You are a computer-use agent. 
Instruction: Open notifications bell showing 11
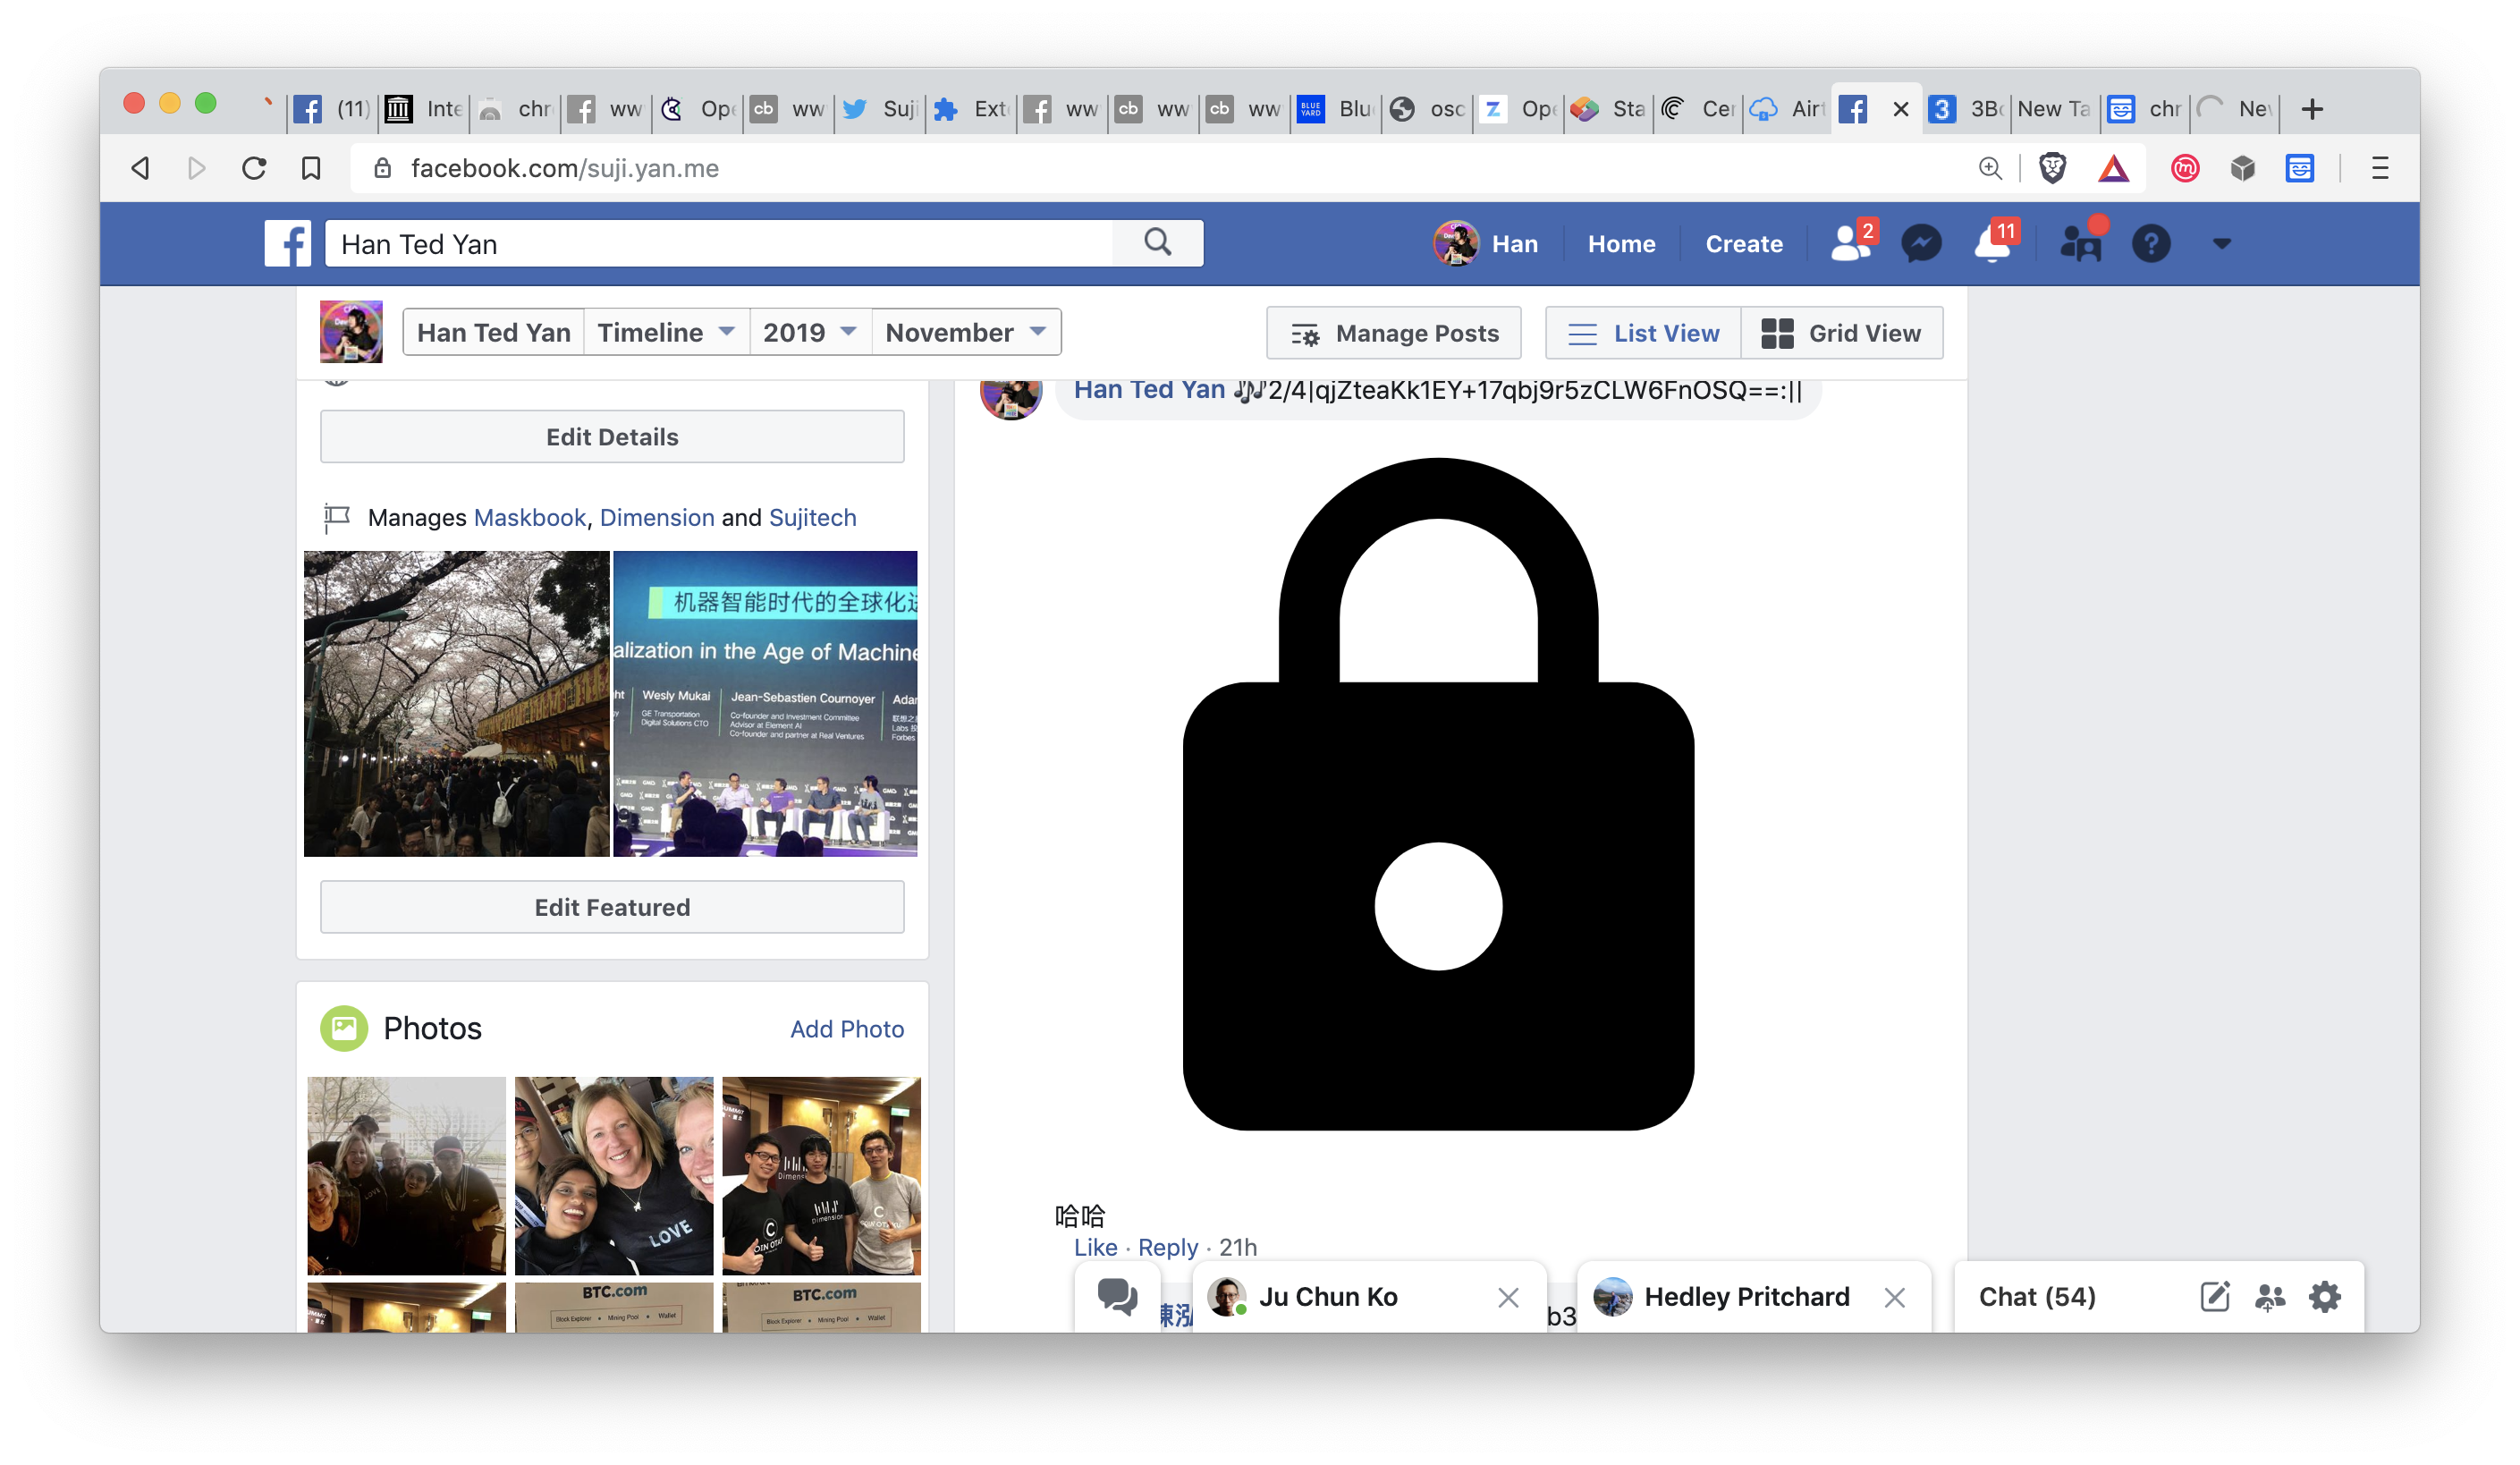coord(1993,244)
